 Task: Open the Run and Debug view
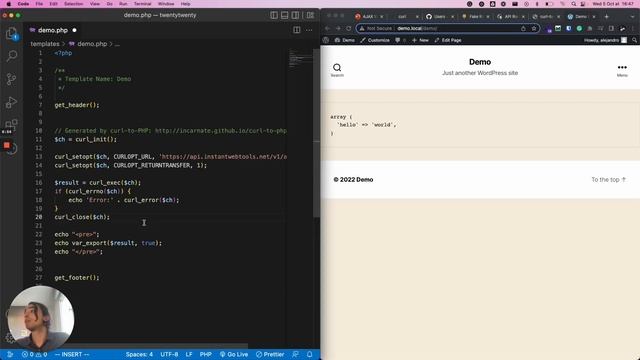point(11,102)
